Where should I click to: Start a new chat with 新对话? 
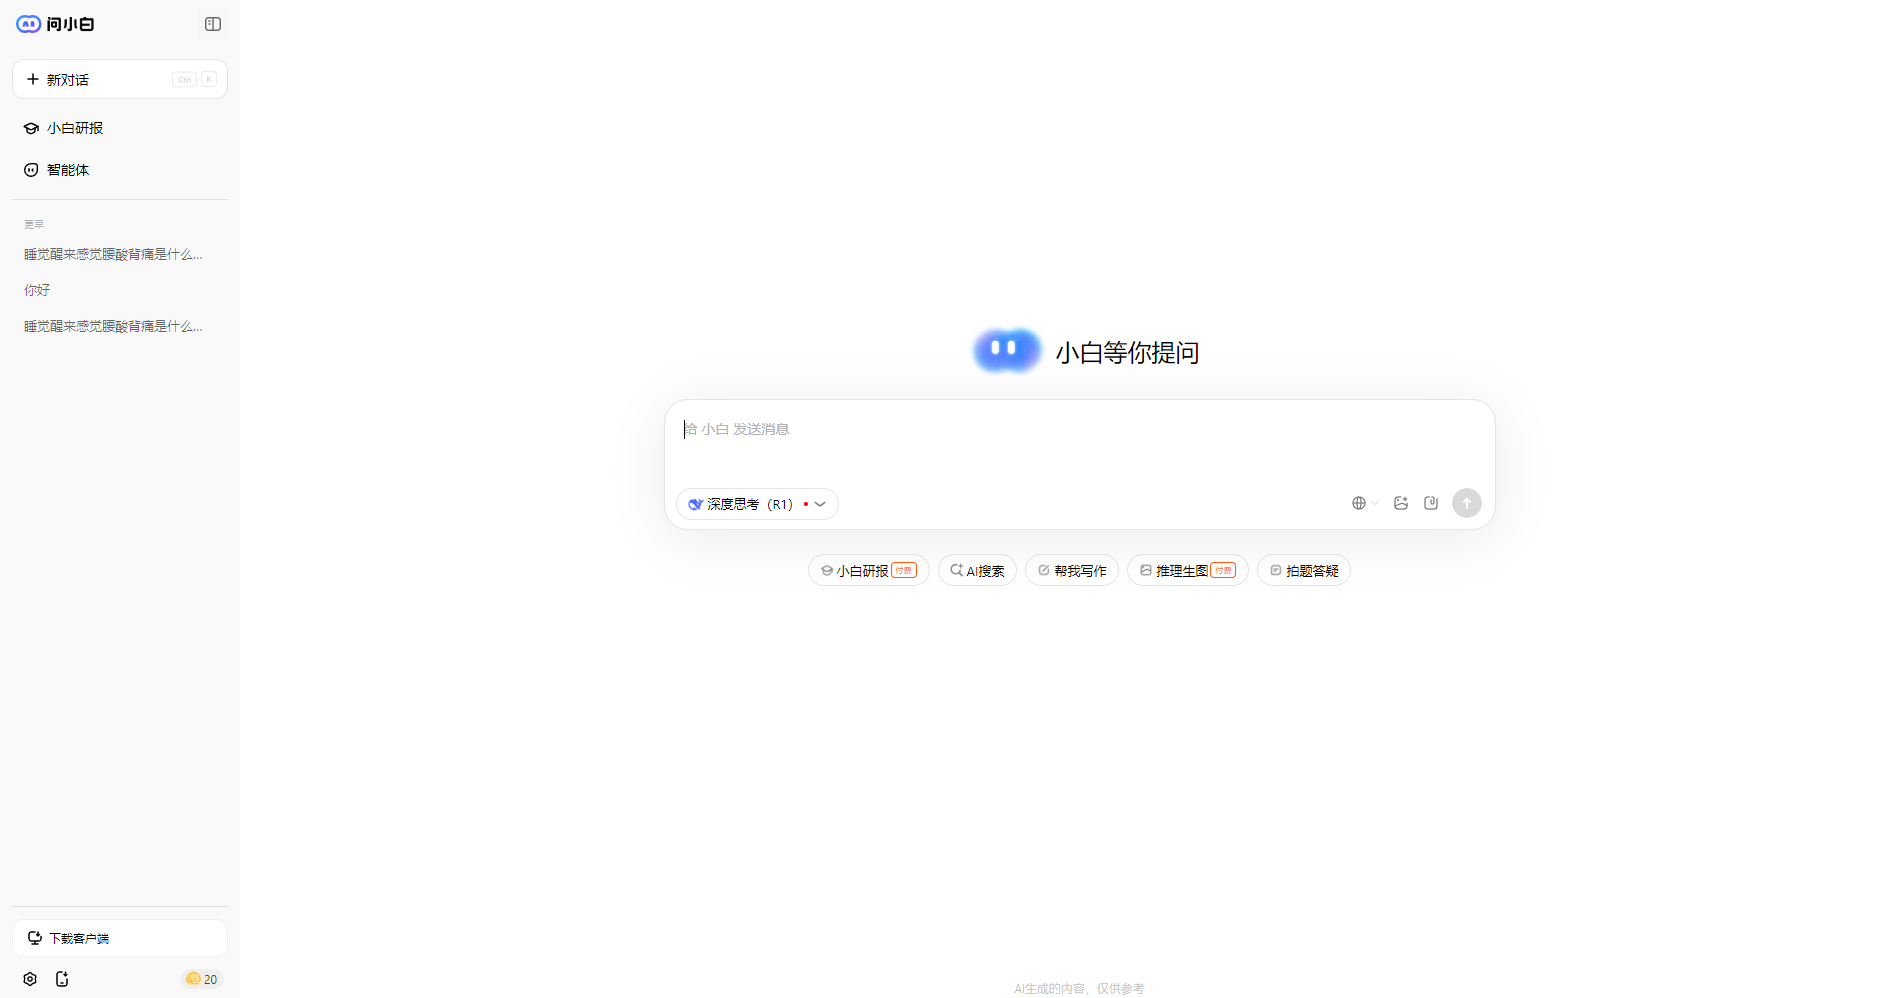120,79
